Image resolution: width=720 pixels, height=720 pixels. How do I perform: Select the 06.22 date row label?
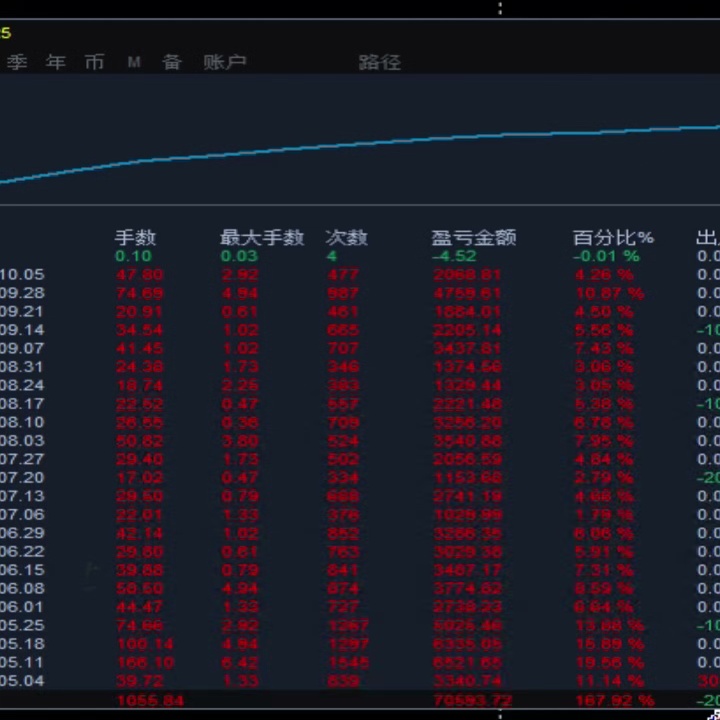(x=22, y=551)
